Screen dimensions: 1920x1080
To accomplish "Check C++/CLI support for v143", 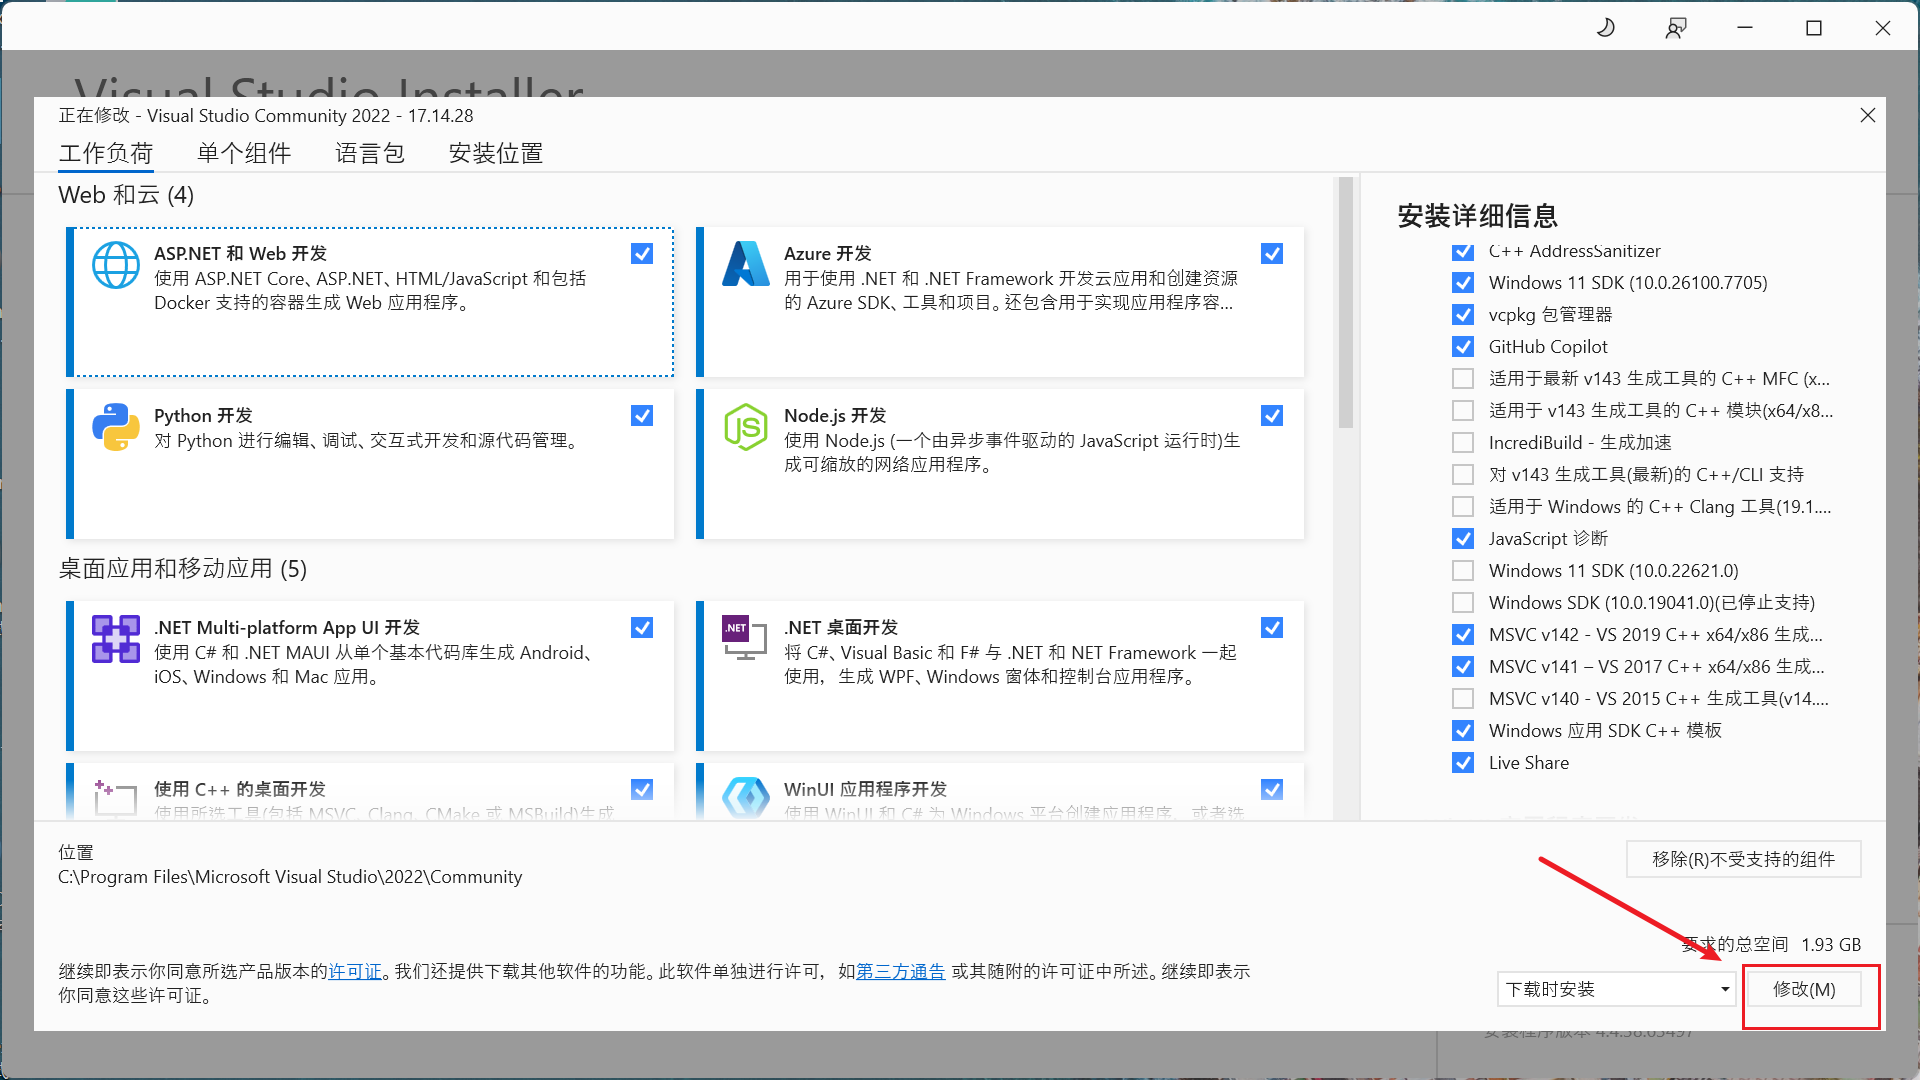I will 1463,475.
